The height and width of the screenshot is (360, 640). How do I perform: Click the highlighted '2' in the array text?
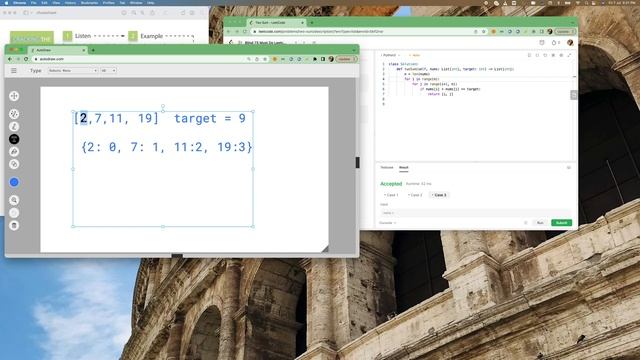[83, 118]
